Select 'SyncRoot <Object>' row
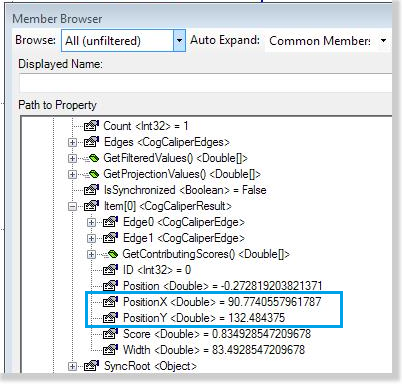The width and height of the screenshot is (402, 388). [x=150, y=366]
